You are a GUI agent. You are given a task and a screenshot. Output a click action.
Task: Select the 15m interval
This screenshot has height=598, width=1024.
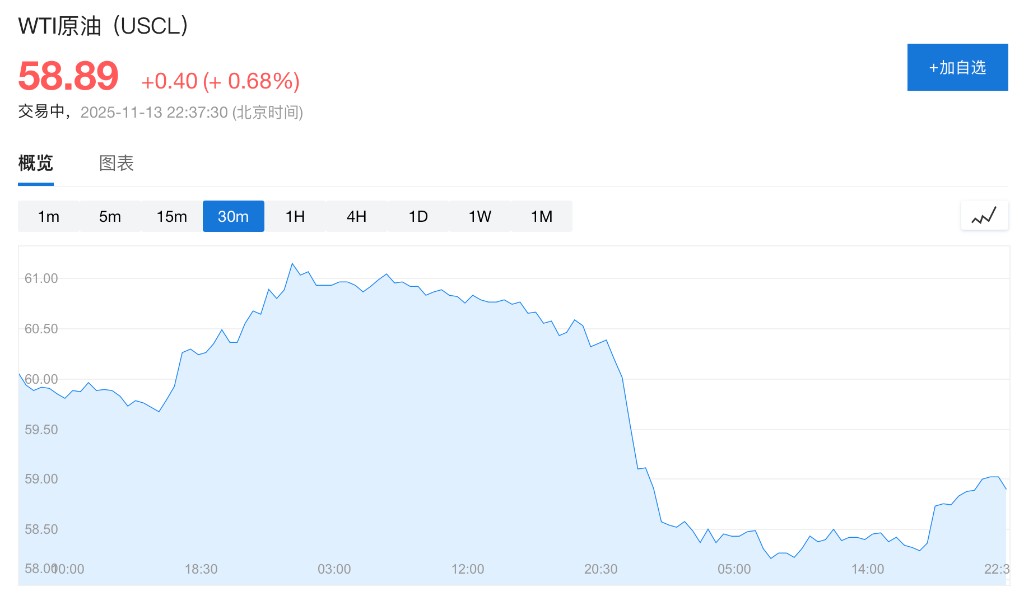tap(172, 217)
